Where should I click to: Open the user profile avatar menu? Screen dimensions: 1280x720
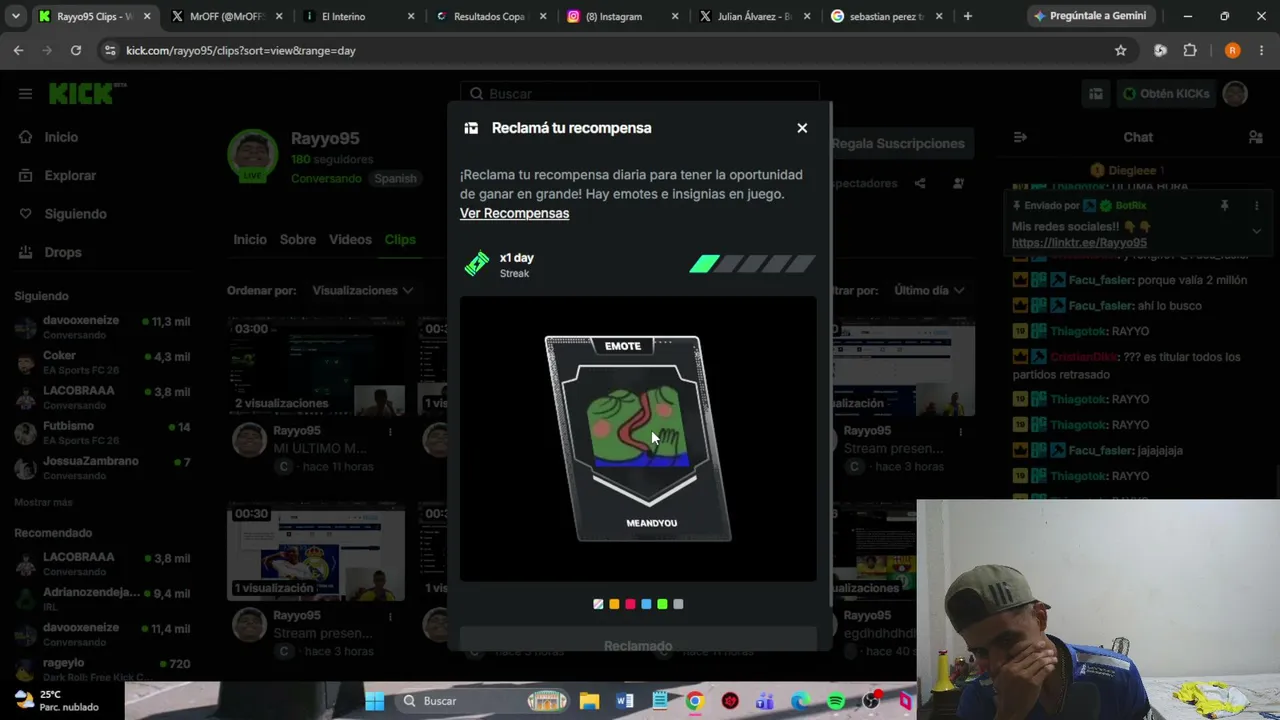pyautogui.click(x=1235, y=94)
